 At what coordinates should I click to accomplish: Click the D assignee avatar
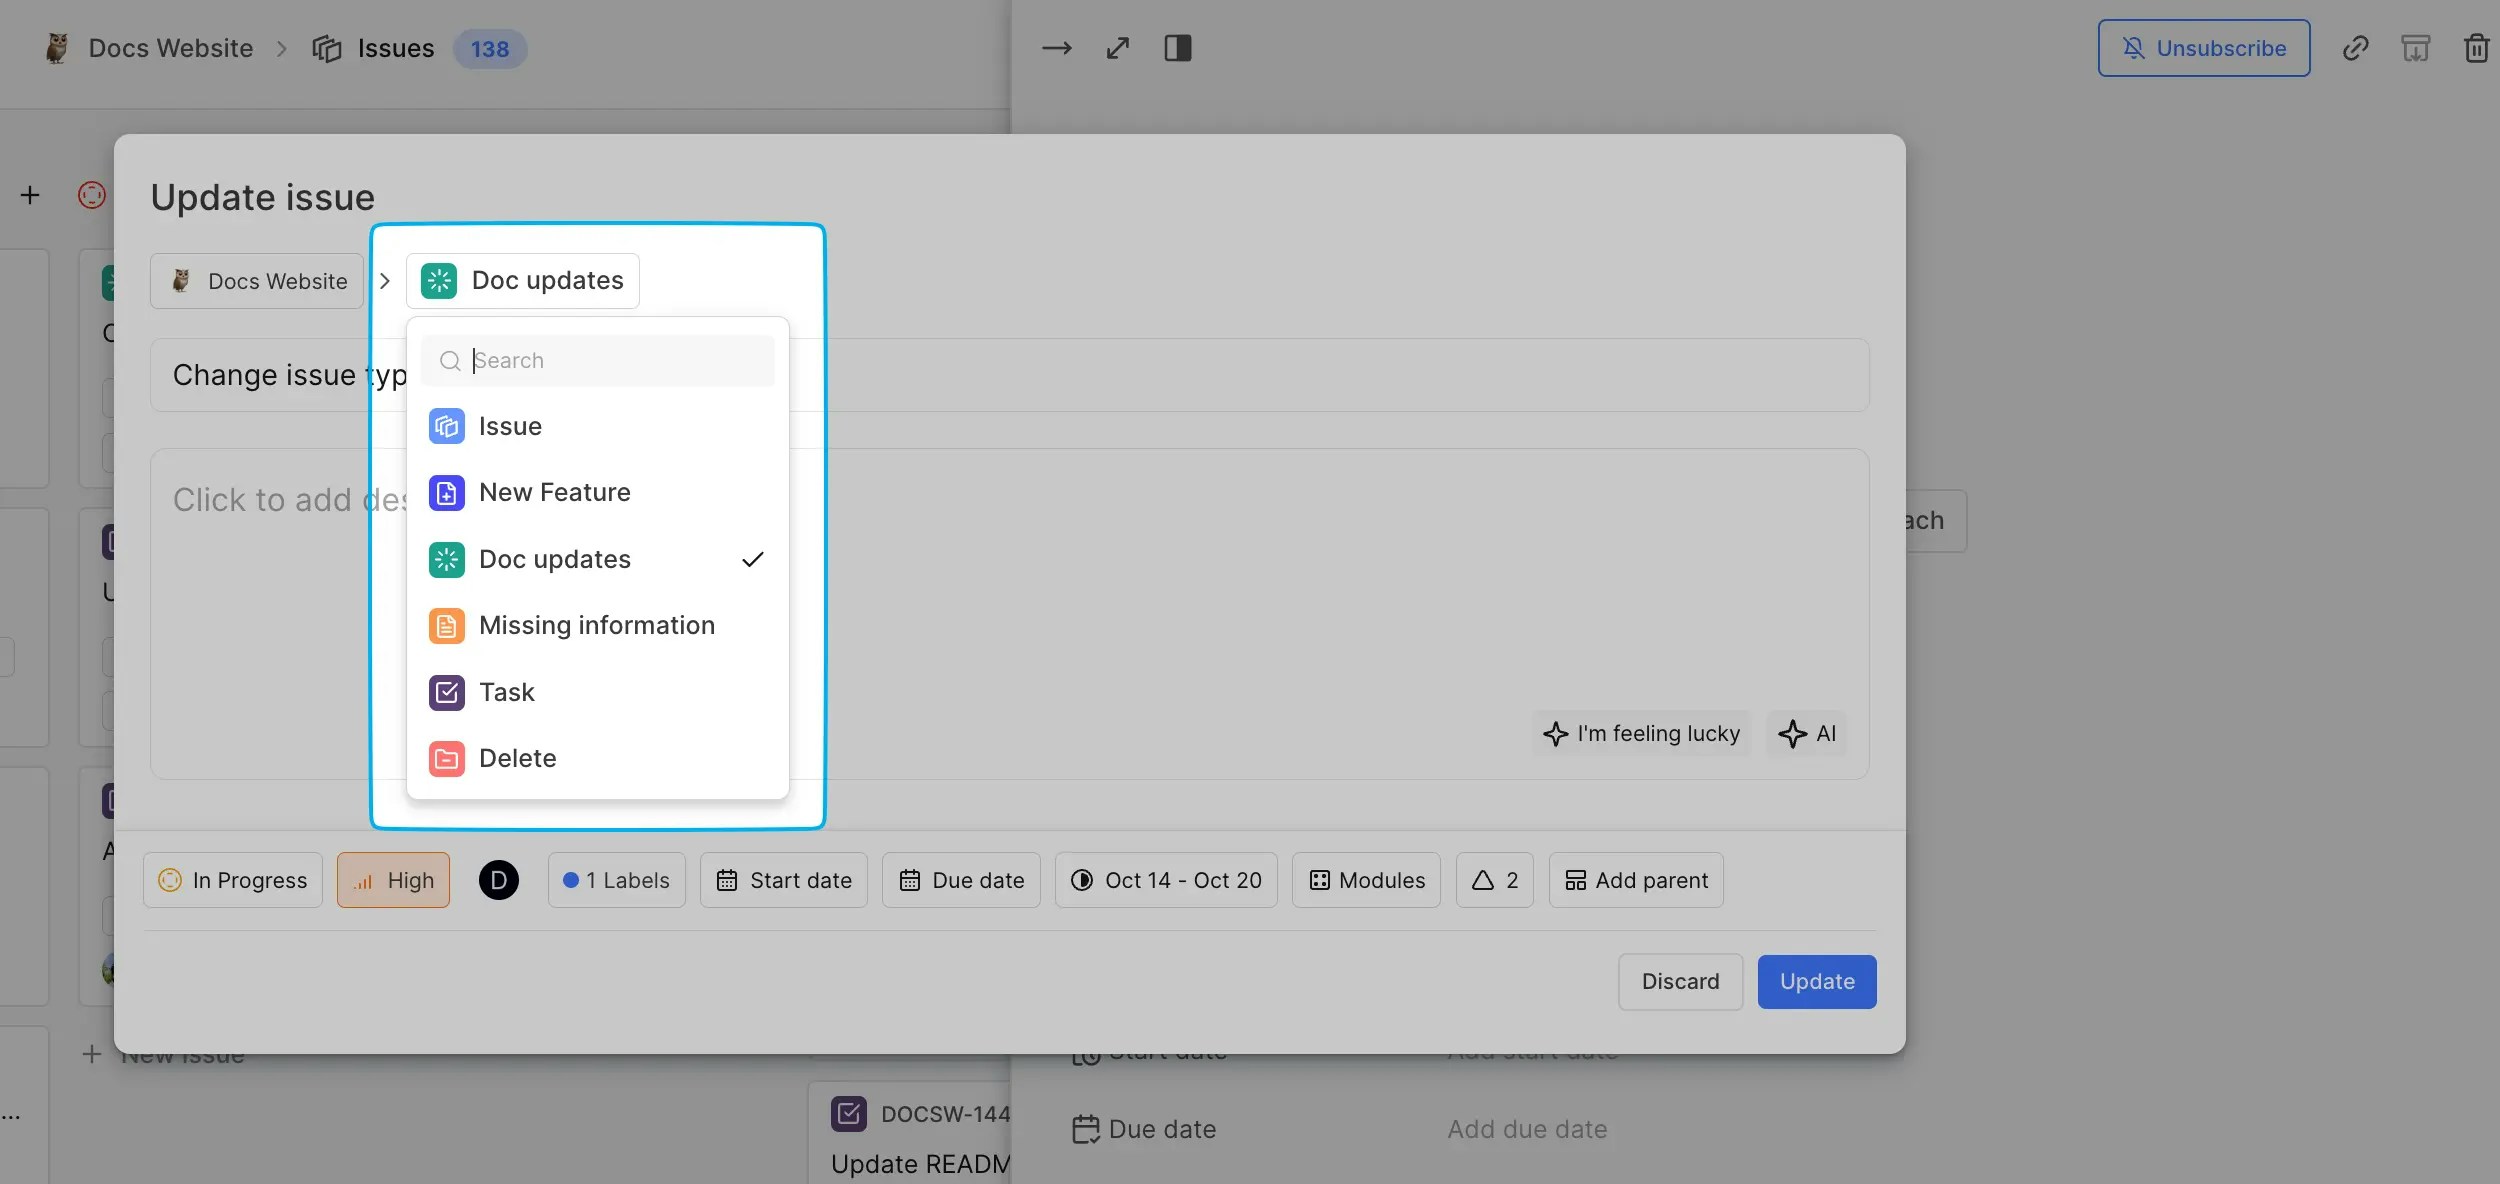click(x=498, y=880)
